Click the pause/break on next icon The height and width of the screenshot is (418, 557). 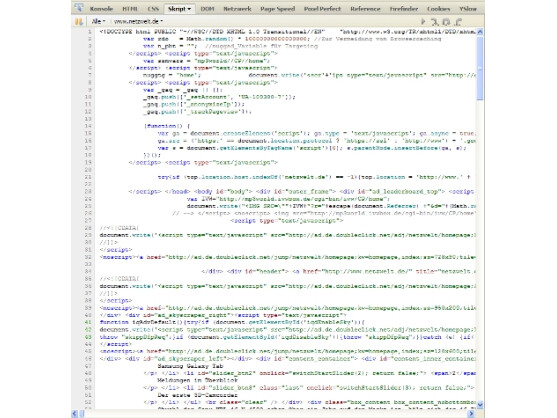point(79,22)
